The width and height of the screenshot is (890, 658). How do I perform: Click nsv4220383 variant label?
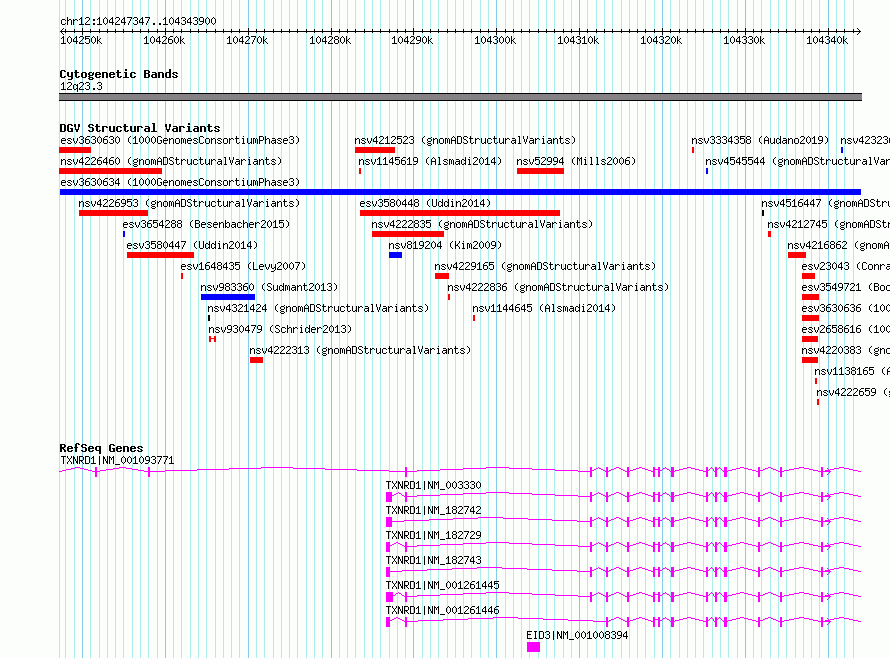coord(846,350)
